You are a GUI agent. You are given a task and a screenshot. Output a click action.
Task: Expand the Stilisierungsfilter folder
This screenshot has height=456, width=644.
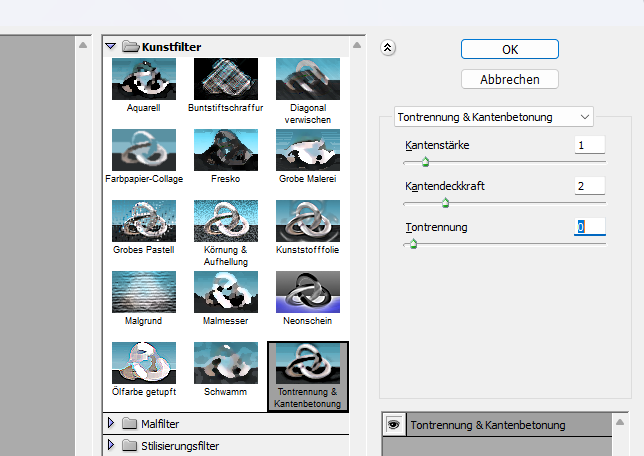point(110,445)
